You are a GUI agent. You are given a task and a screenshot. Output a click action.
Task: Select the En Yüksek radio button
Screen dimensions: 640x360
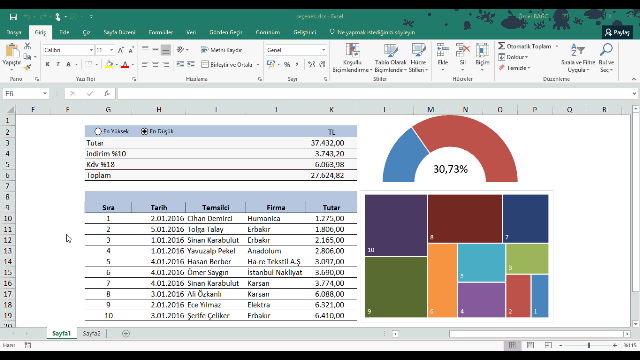(98, 131)
